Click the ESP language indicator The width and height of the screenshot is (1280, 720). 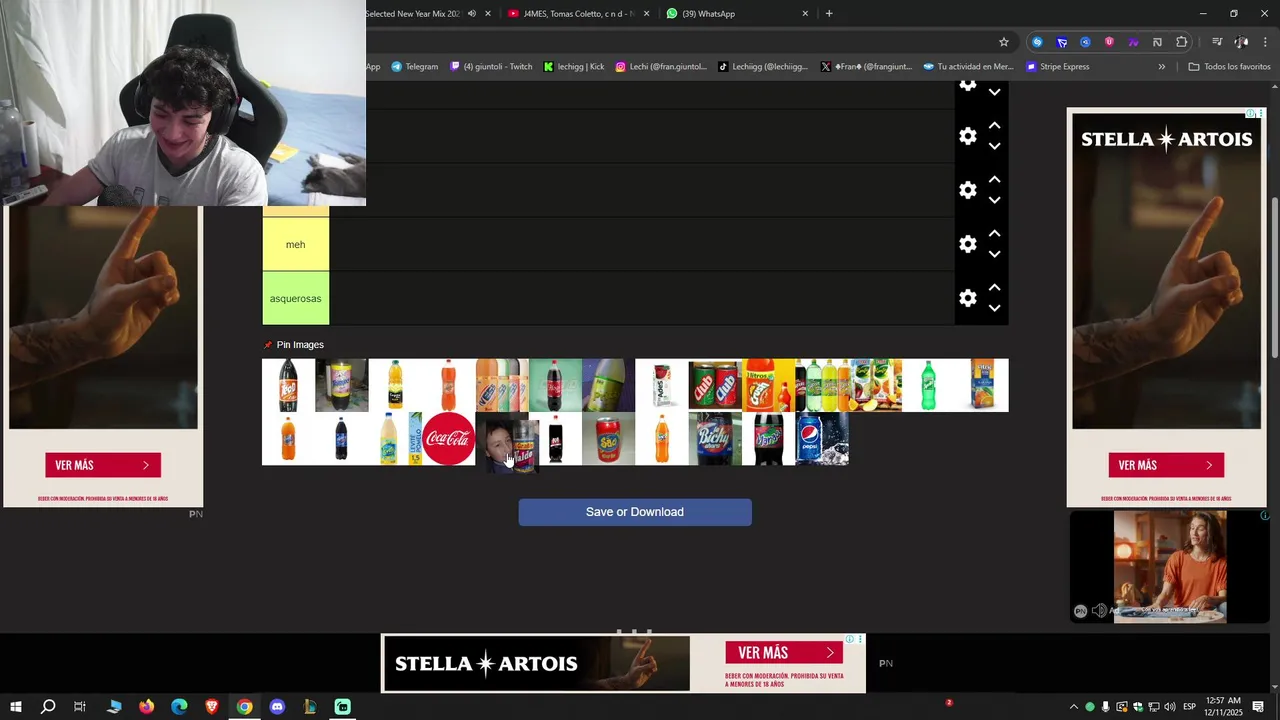[1189, 707]
